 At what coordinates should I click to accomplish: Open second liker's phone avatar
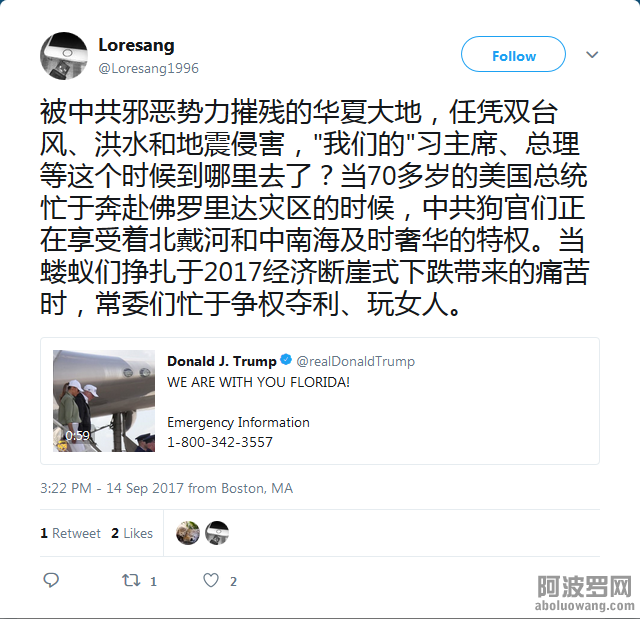click(x=217, y=533)
